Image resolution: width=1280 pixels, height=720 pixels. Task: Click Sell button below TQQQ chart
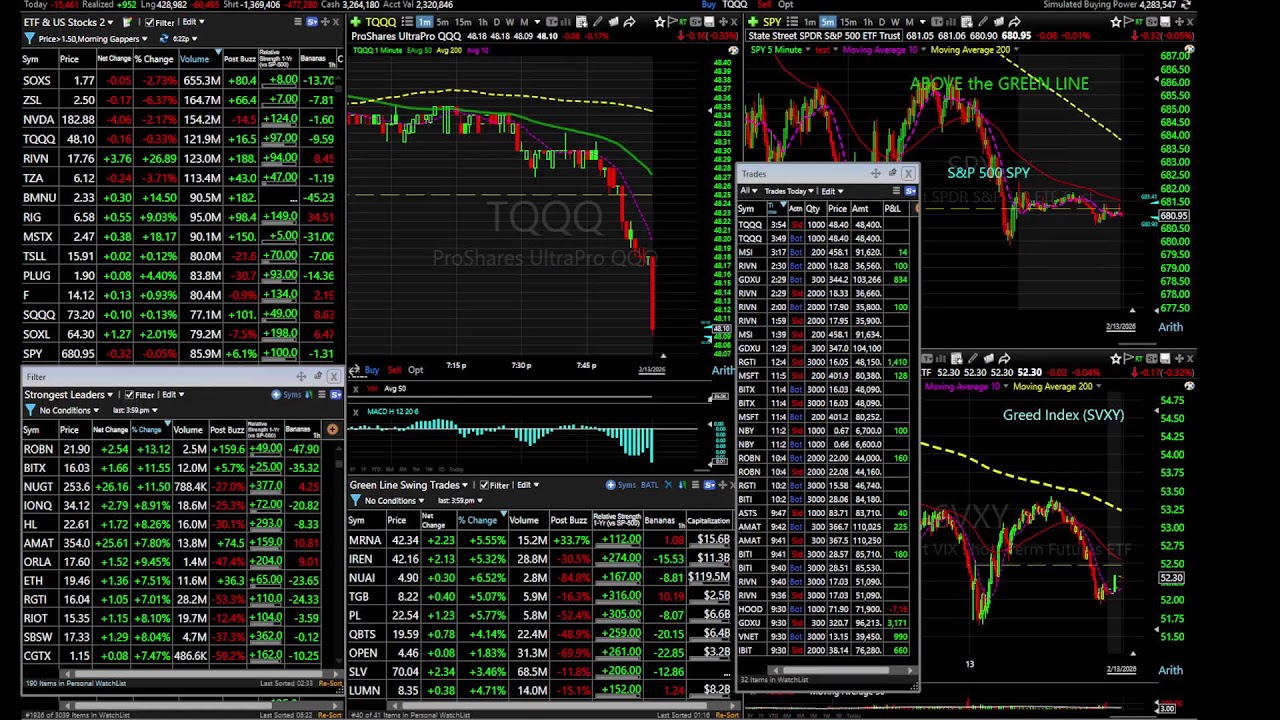tap(394, 370)
